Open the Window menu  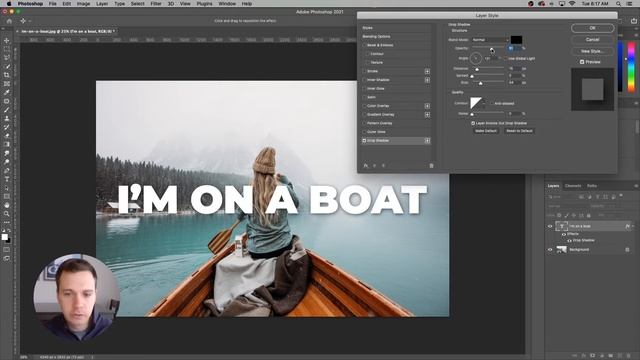click(227, 4)
